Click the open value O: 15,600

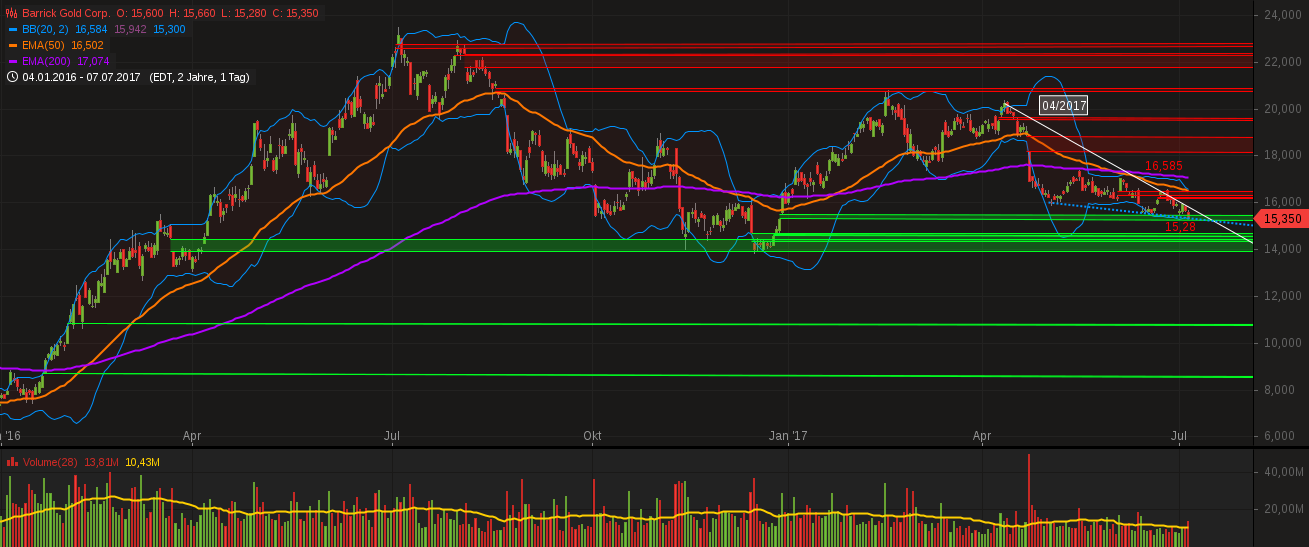point(139,14)
